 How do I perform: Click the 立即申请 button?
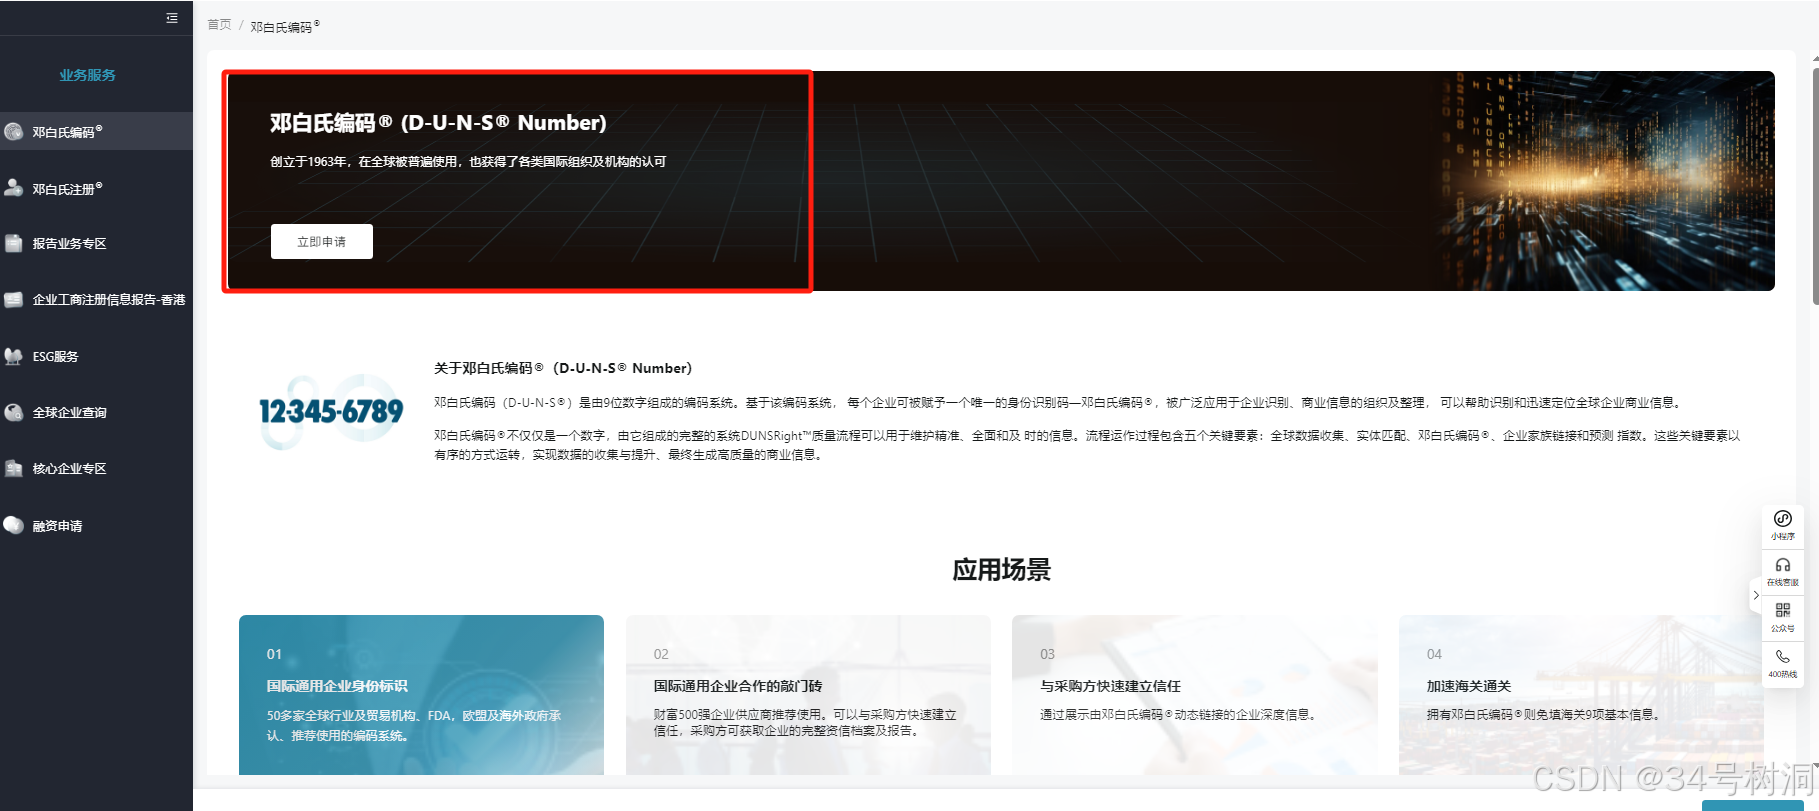pyautogui.click(x=322, y=242)
